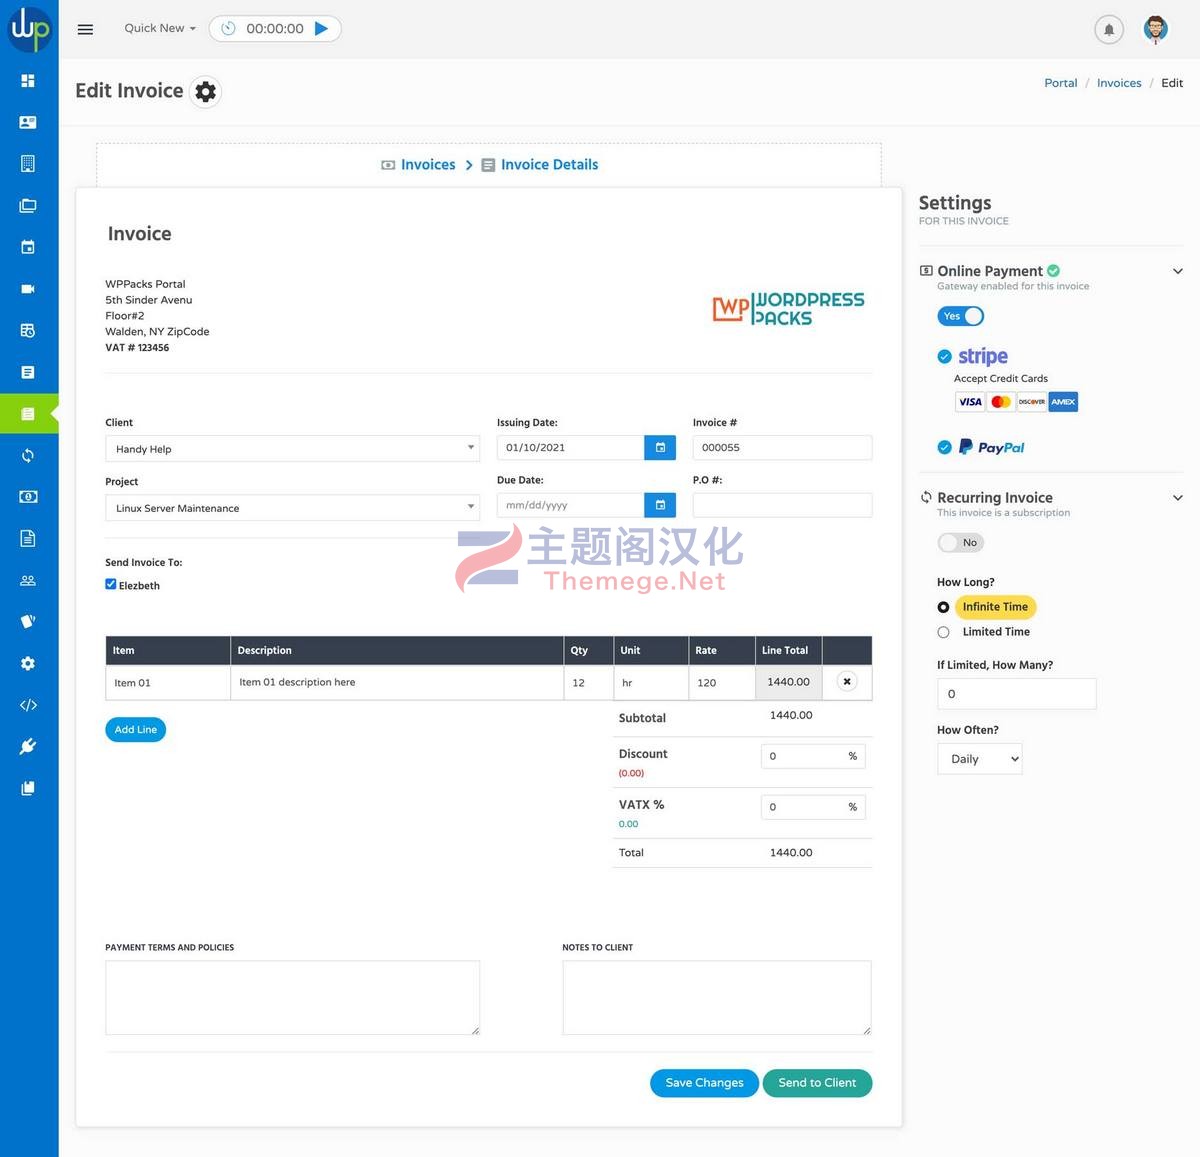The image size is (1200, 1157).
Task: Open Issuing Date calendar picker
Action: point(660,448)
